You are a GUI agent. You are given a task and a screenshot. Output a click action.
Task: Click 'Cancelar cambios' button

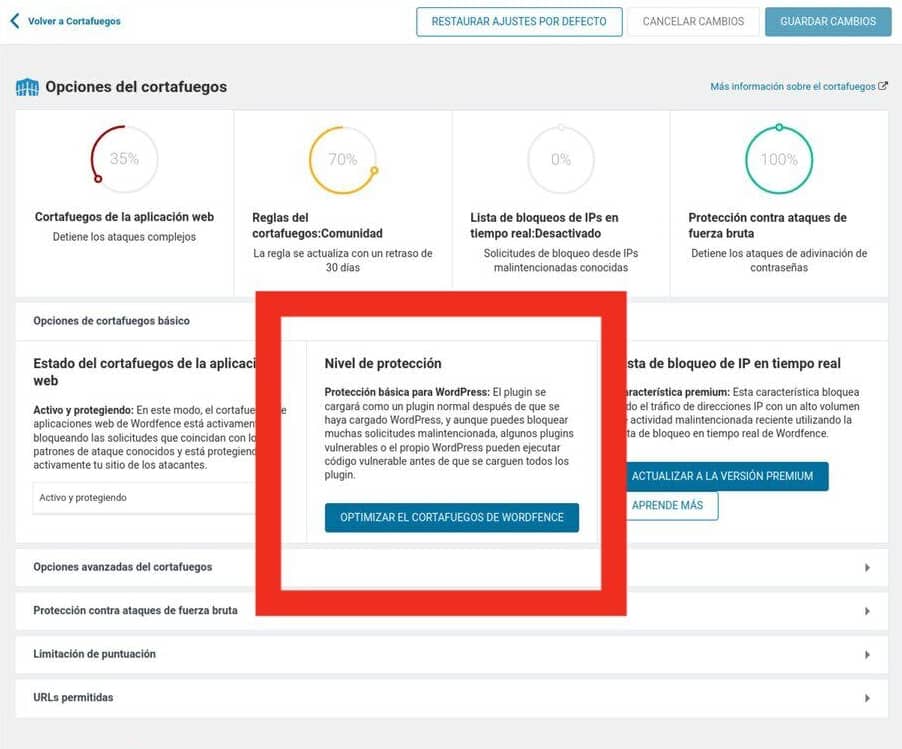693,22
